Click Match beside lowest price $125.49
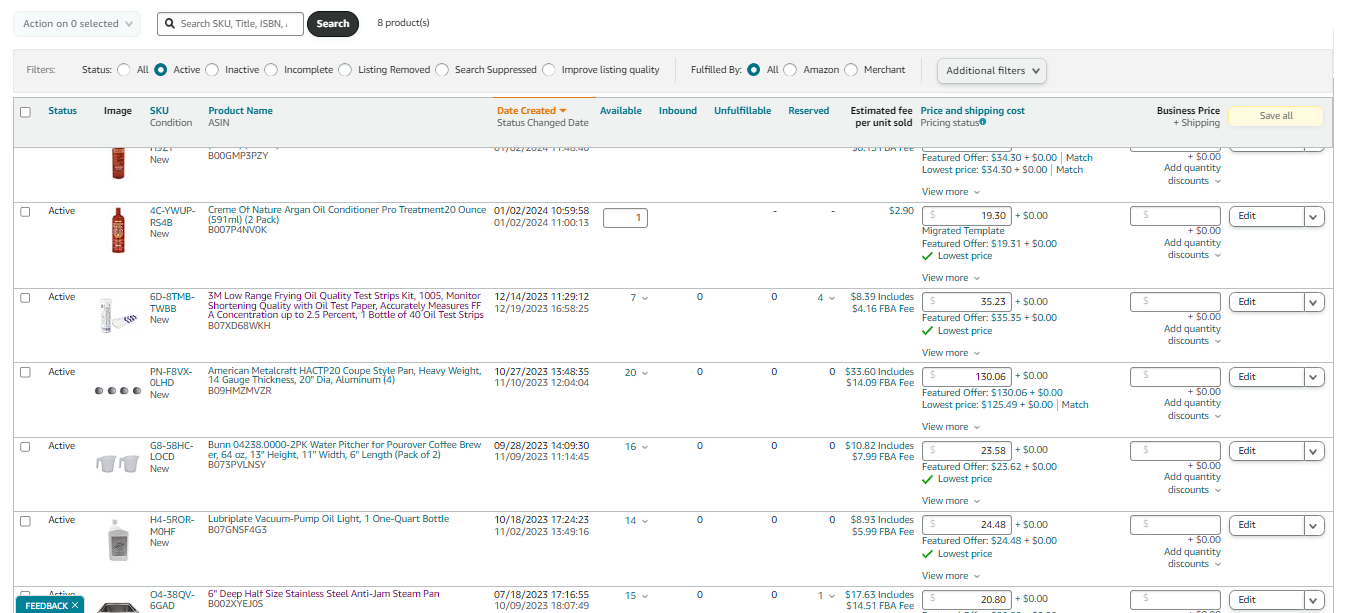1345x613 pixels. pos(1075,405)
